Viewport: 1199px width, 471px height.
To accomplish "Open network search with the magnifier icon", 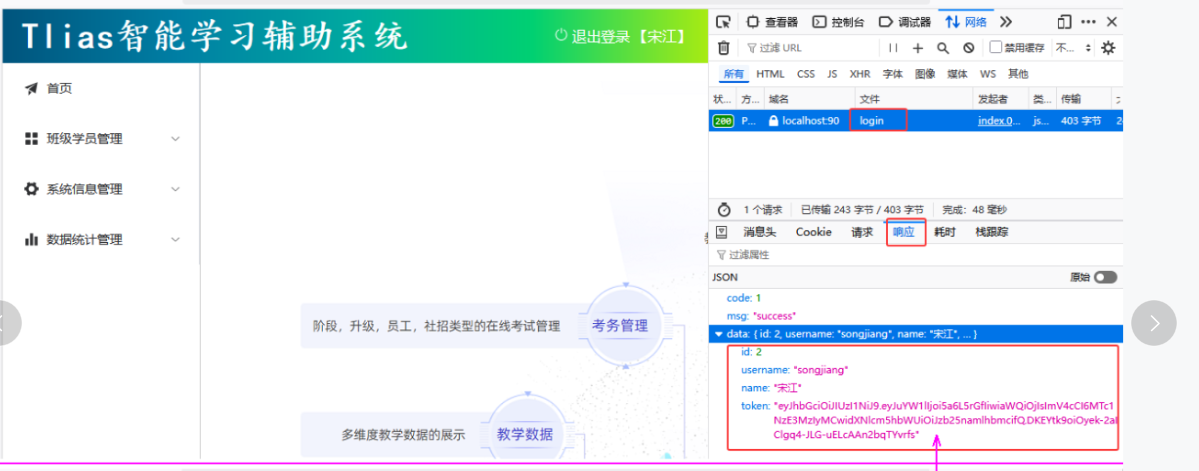I will [943, 48].
